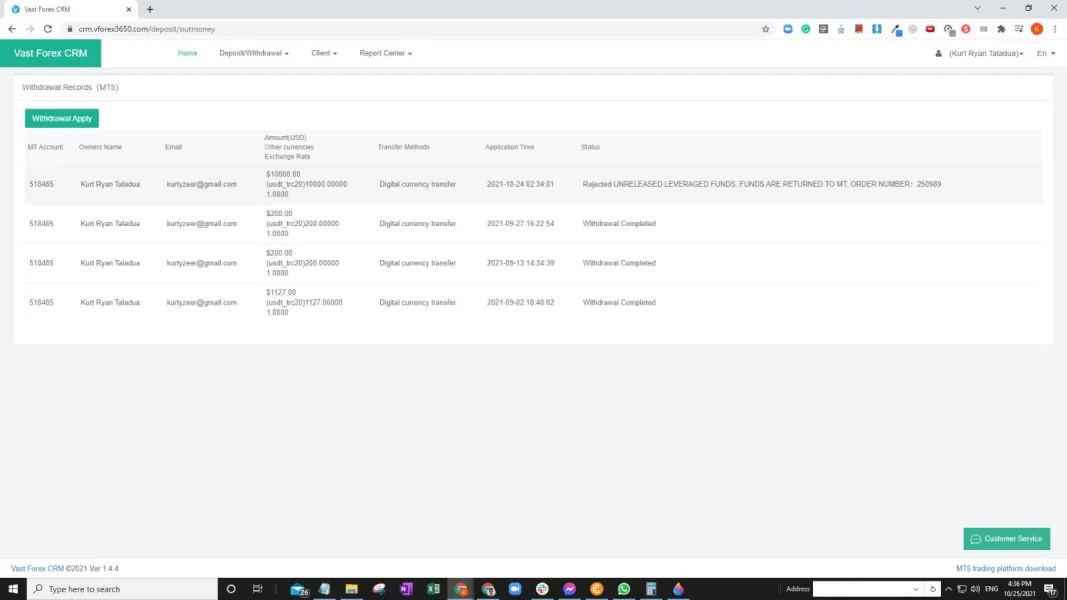Open OneNote from the taskbar
The width and height of the screenshot is (1067, 600).
coord(406,589)
